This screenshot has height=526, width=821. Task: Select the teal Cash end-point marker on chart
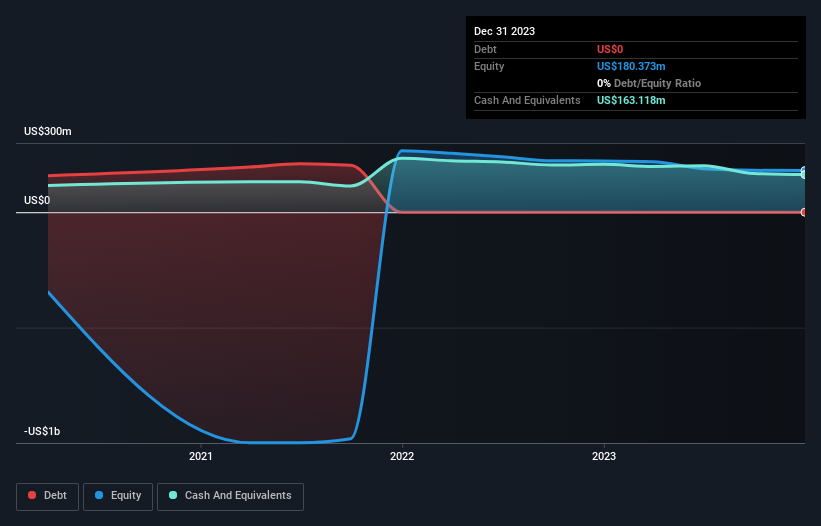pyautogui.click(x=804, y=174)
